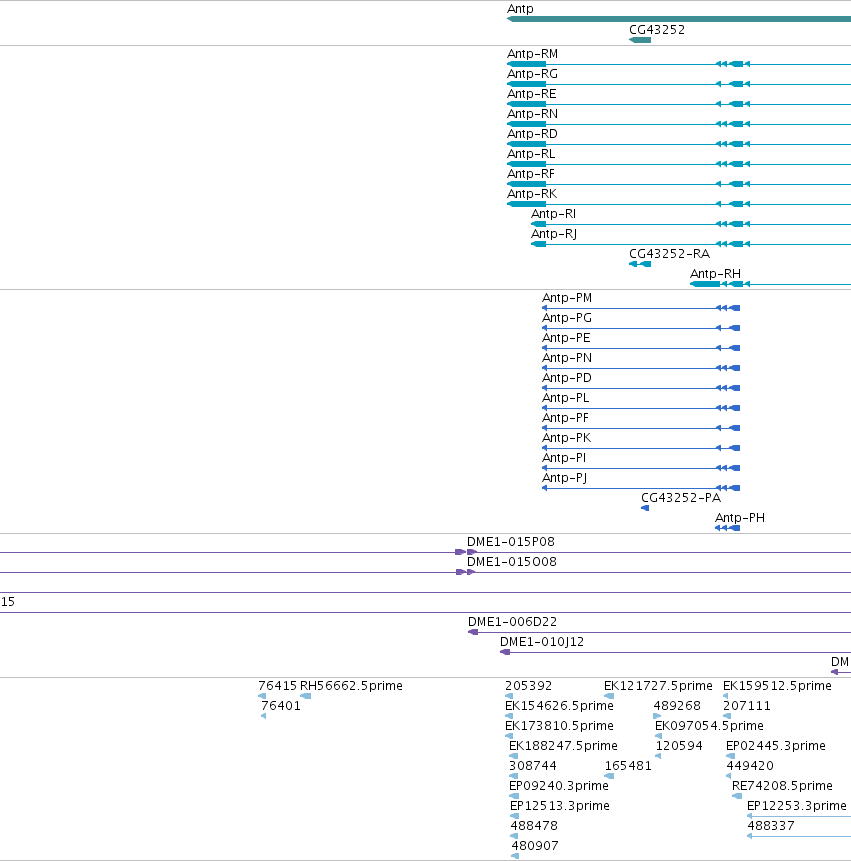
Task: Click the DME1-010J12 clone label
Action: click(542, 642)
